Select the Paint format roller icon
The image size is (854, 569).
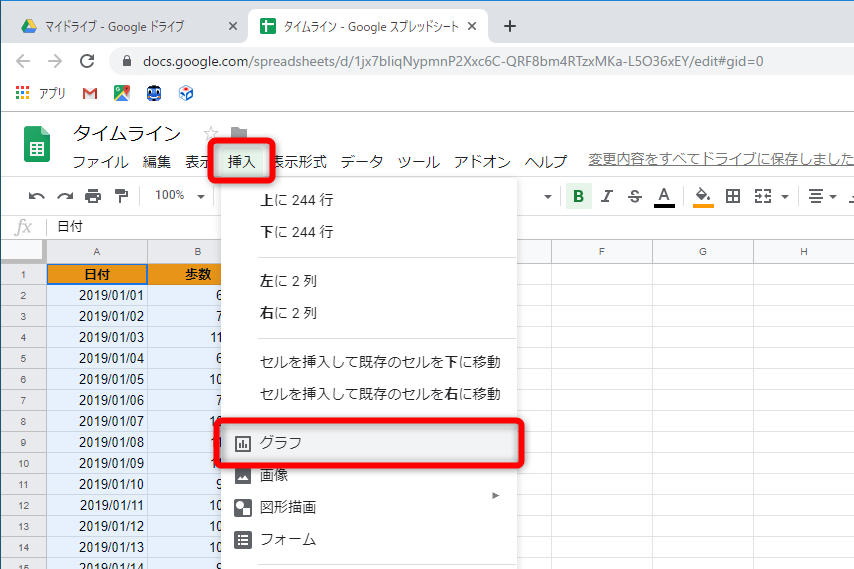point(121,195)
